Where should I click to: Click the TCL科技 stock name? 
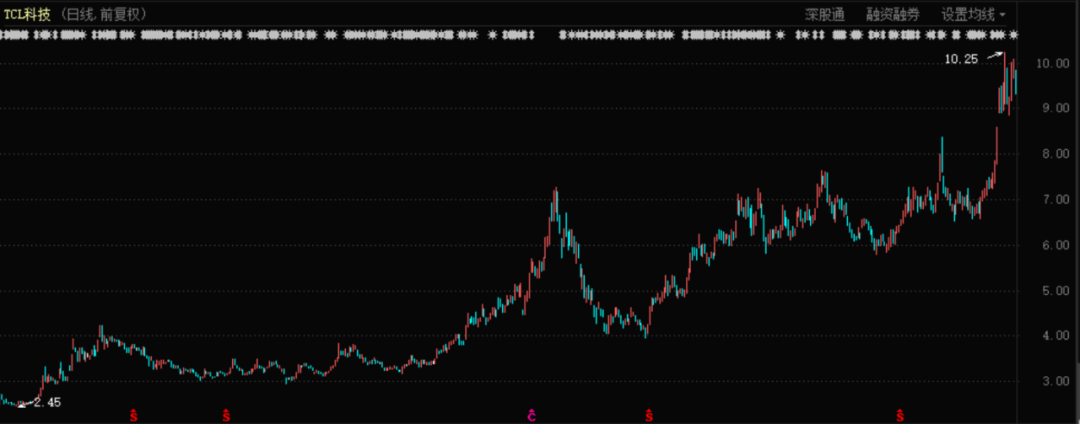pyautogui.click(x=27, y=14)
